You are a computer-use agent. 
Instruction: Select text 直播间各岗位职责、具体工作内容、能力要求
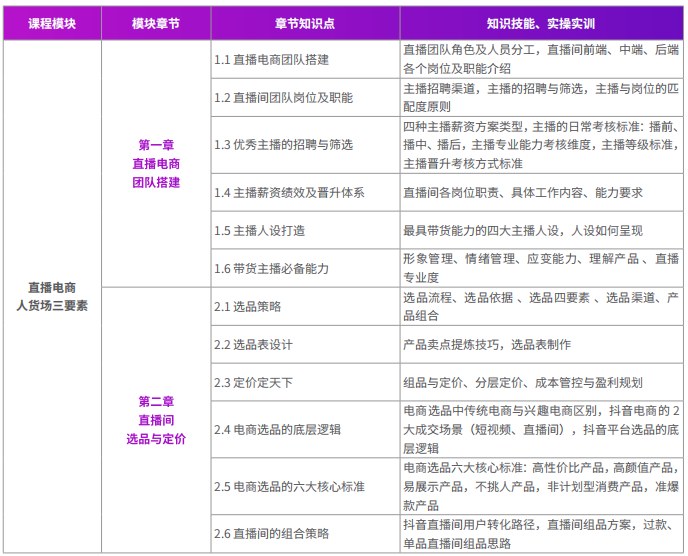coord(523,192)
